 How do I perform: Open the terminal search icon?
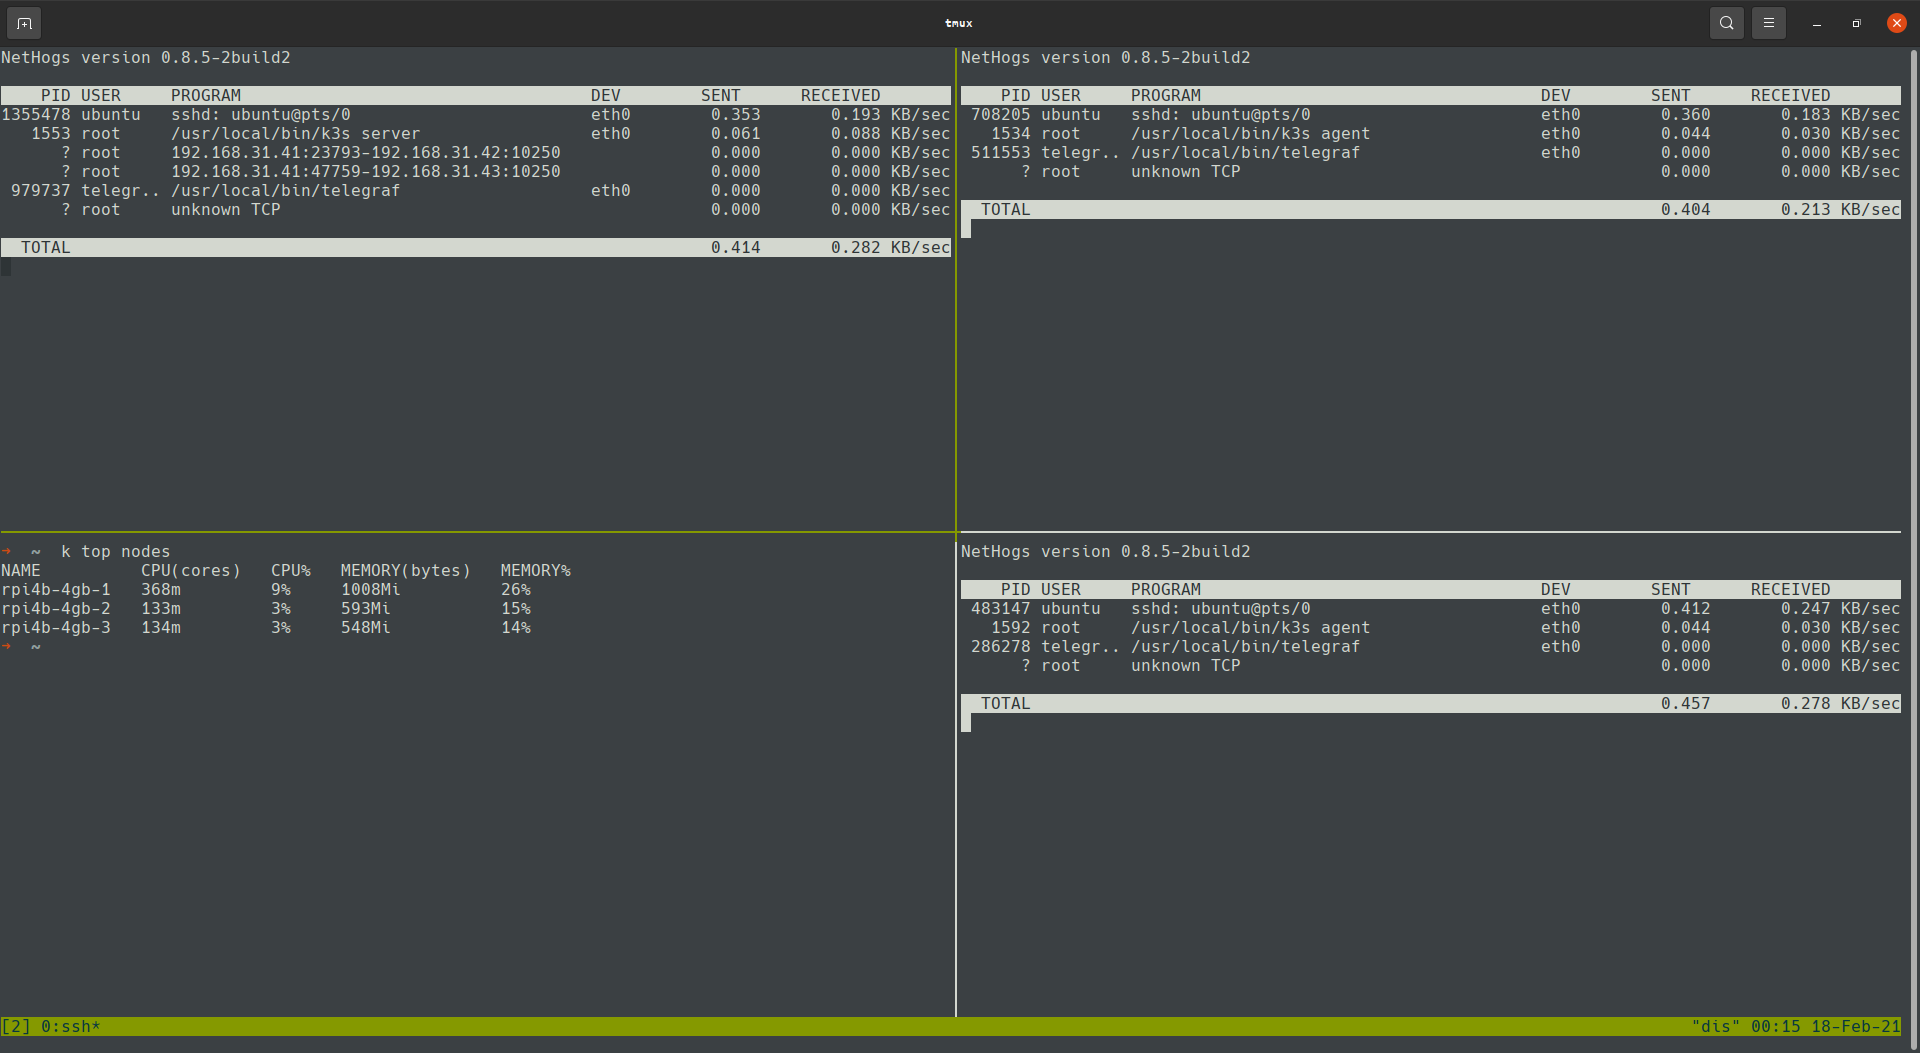click(1726, 23)
